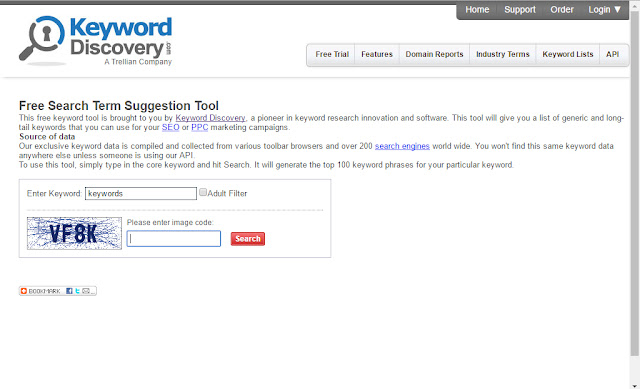Click the BOOKMARK label text
The image size is (640, 389).
tap(44, 291)
